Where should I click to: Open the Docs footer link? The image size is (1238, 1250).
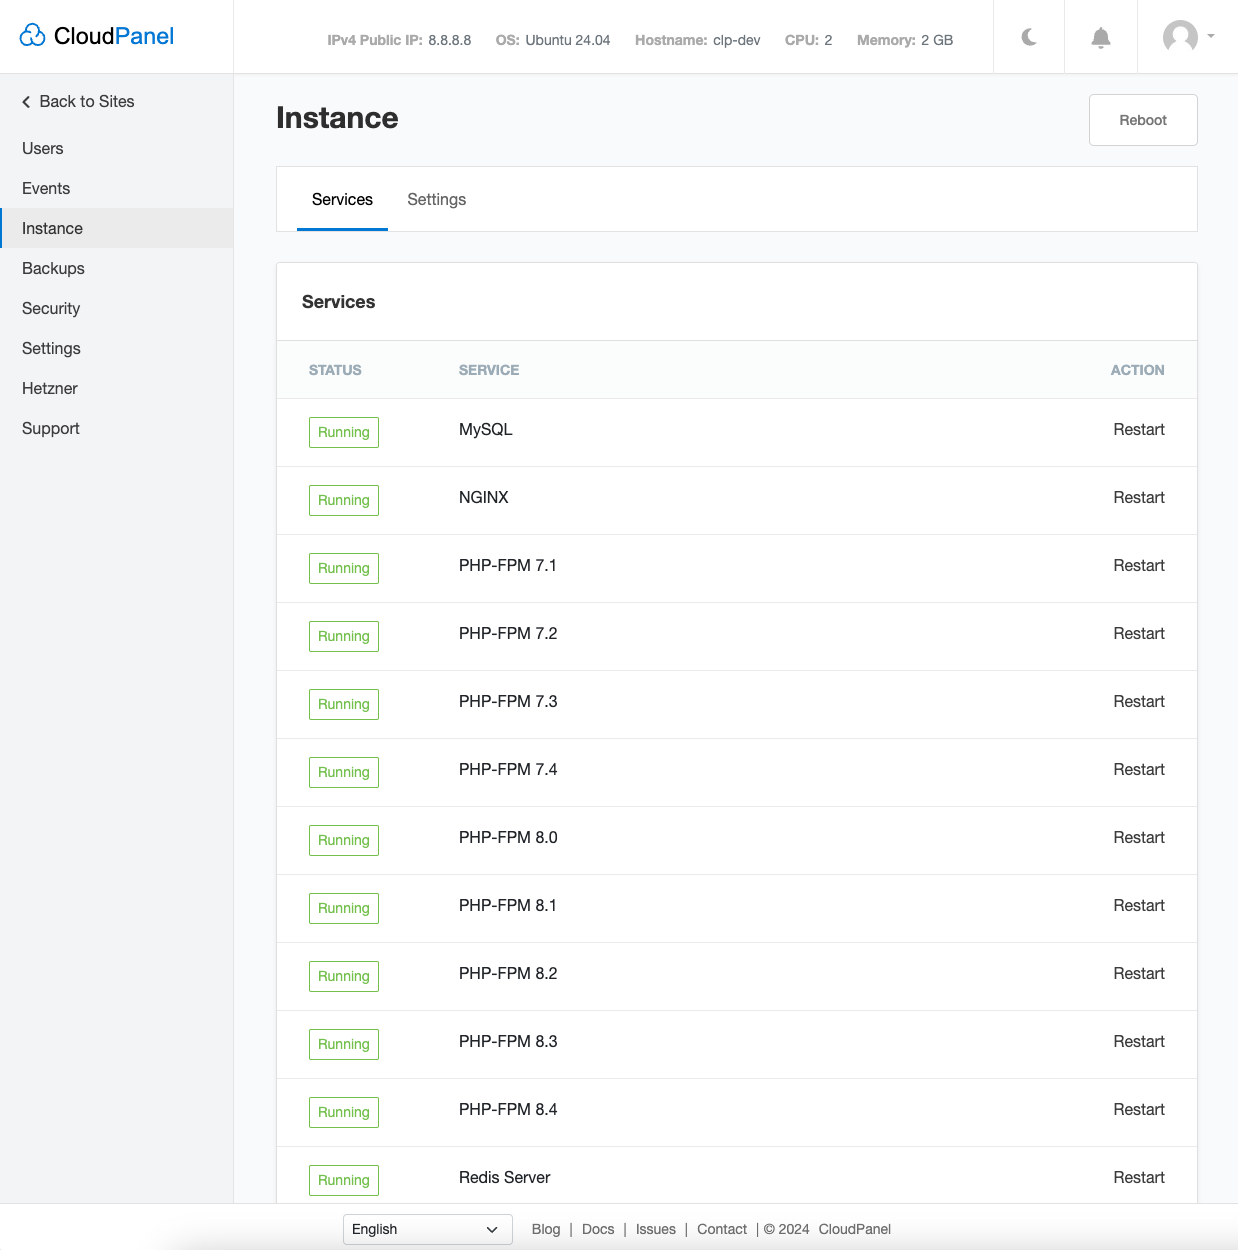click(598, 1229)
